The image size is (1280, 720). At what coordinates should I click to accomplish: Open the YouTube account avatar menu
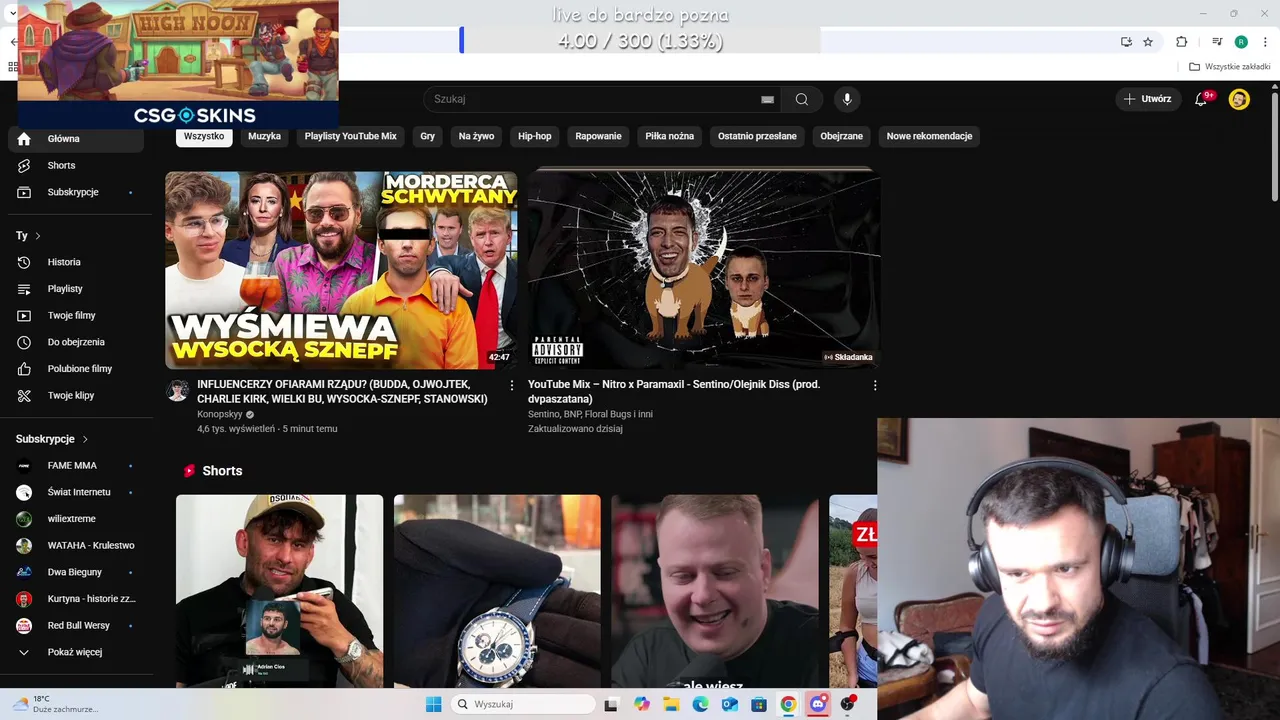click(1239, 99)
